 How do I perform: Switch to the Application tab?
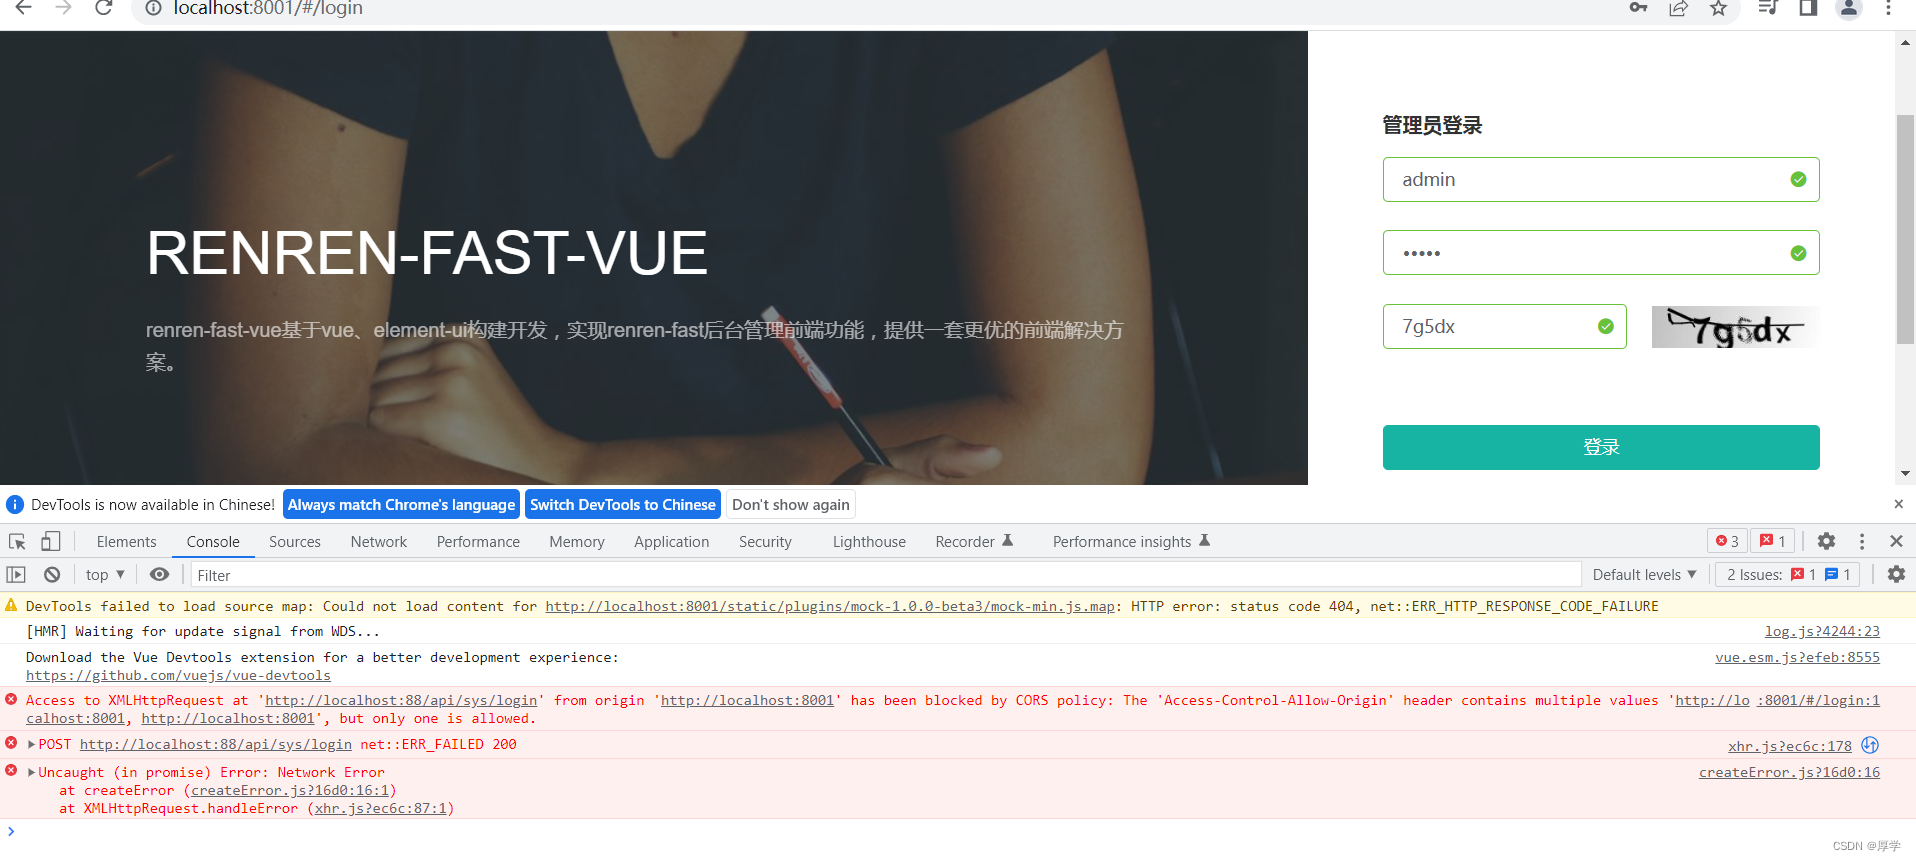(671, 541)
